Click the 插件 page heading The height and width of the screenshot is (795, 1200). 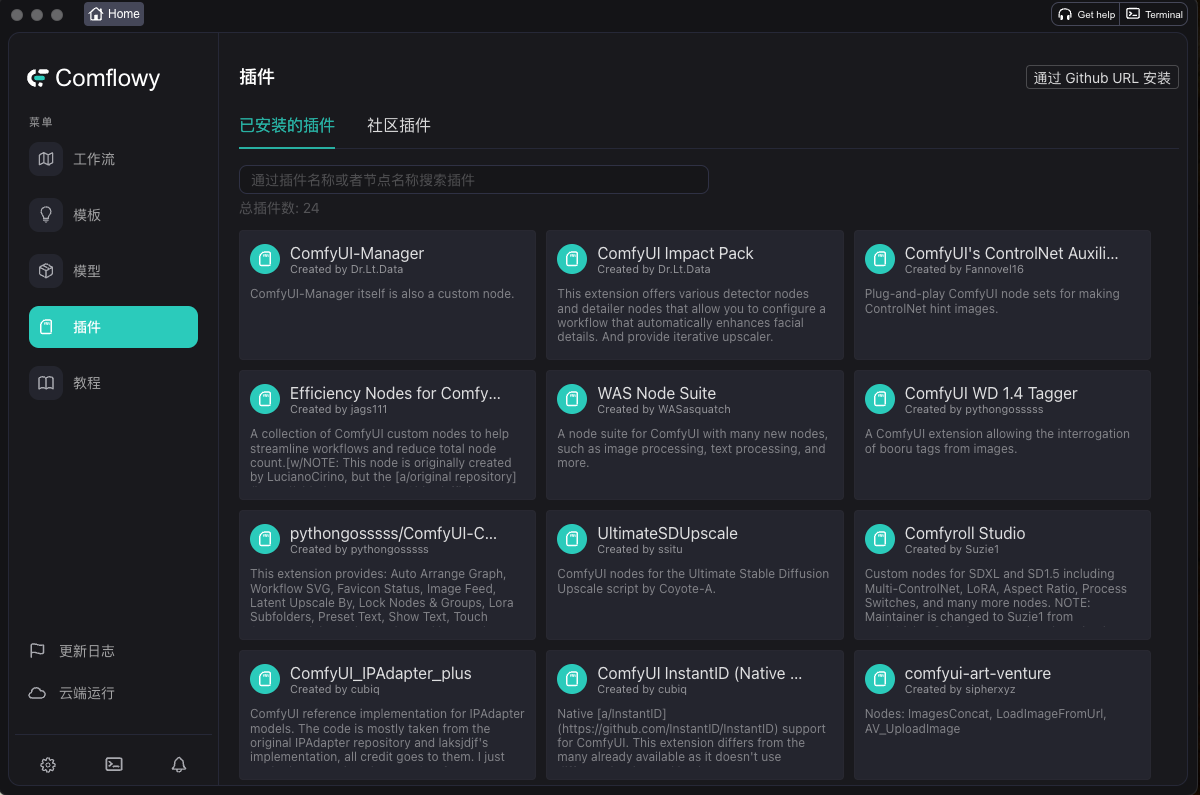click(x=257, y=77)
